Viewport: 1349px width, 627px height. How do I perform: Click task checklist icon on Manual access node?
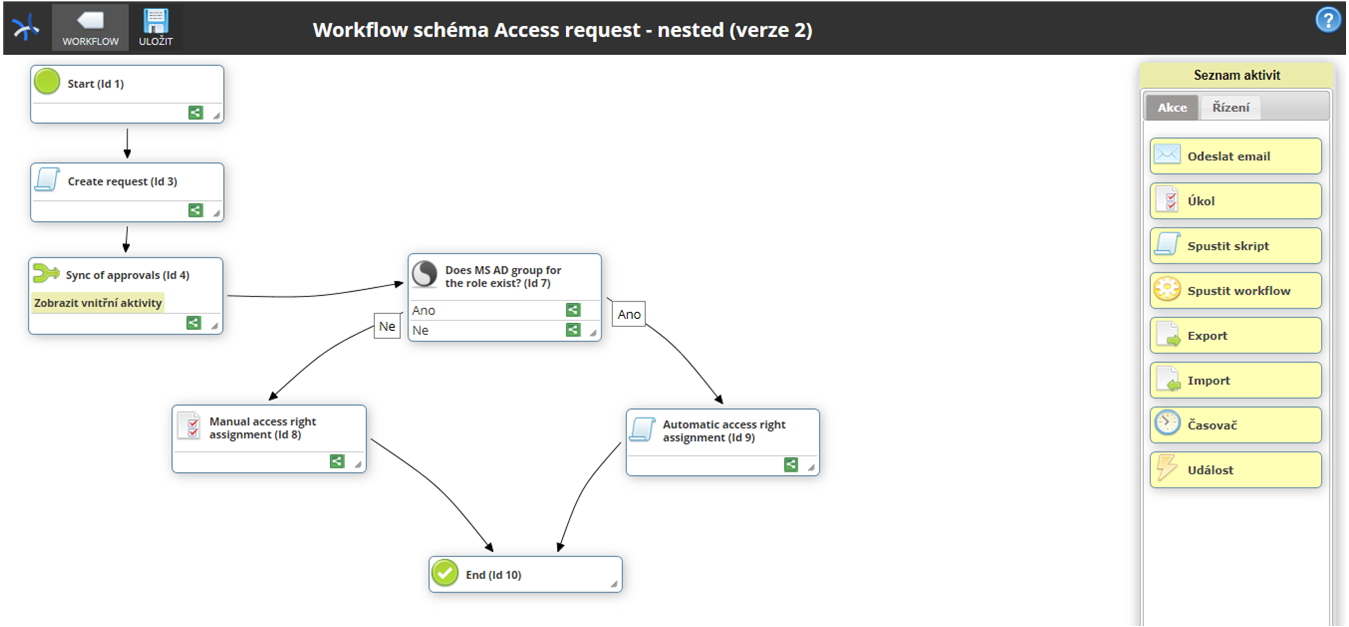click(188, 426)
